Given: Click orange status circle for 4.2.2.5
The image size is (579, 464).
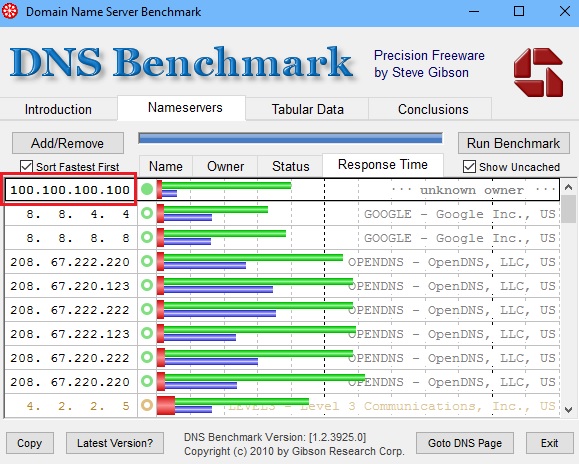Looking at the screenshot, I should (x=147, y=405).
